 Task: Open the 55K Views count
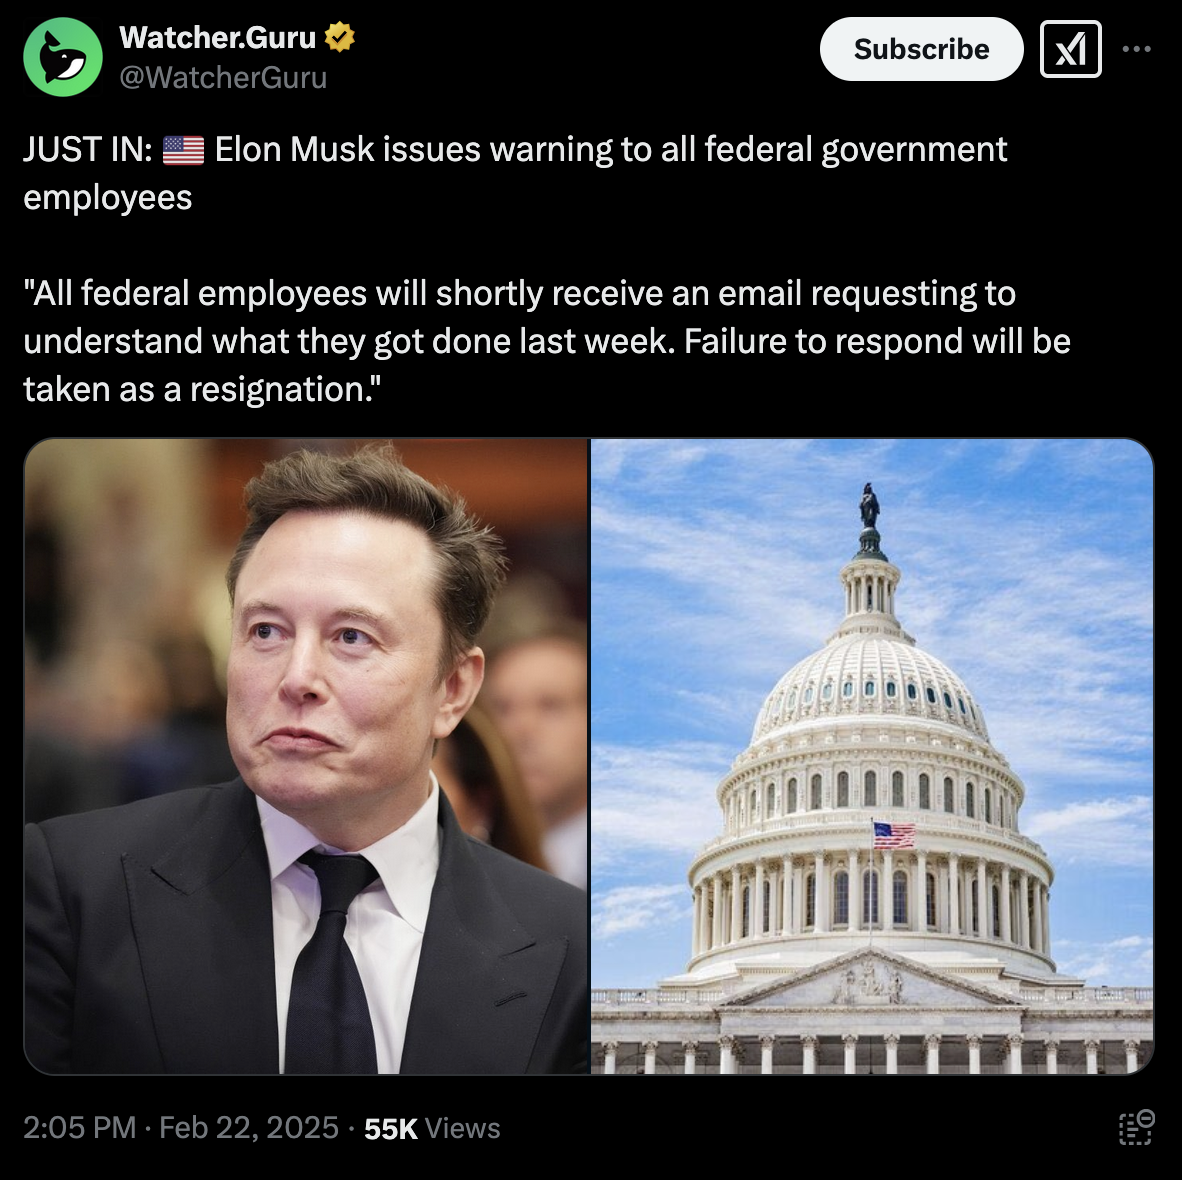coord(432,1129)
